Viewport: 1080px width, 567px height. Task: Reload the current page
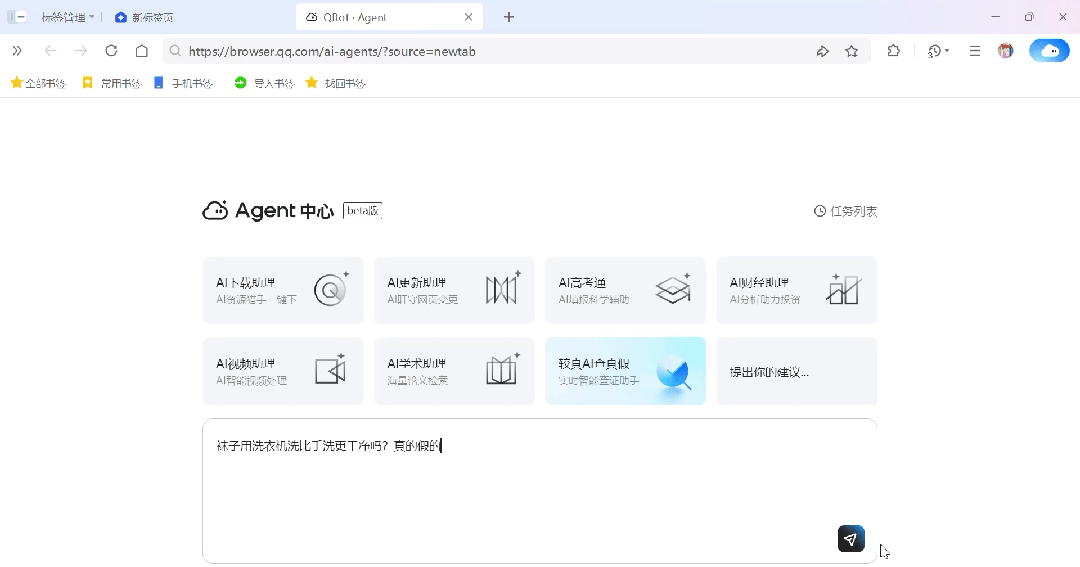112,51
